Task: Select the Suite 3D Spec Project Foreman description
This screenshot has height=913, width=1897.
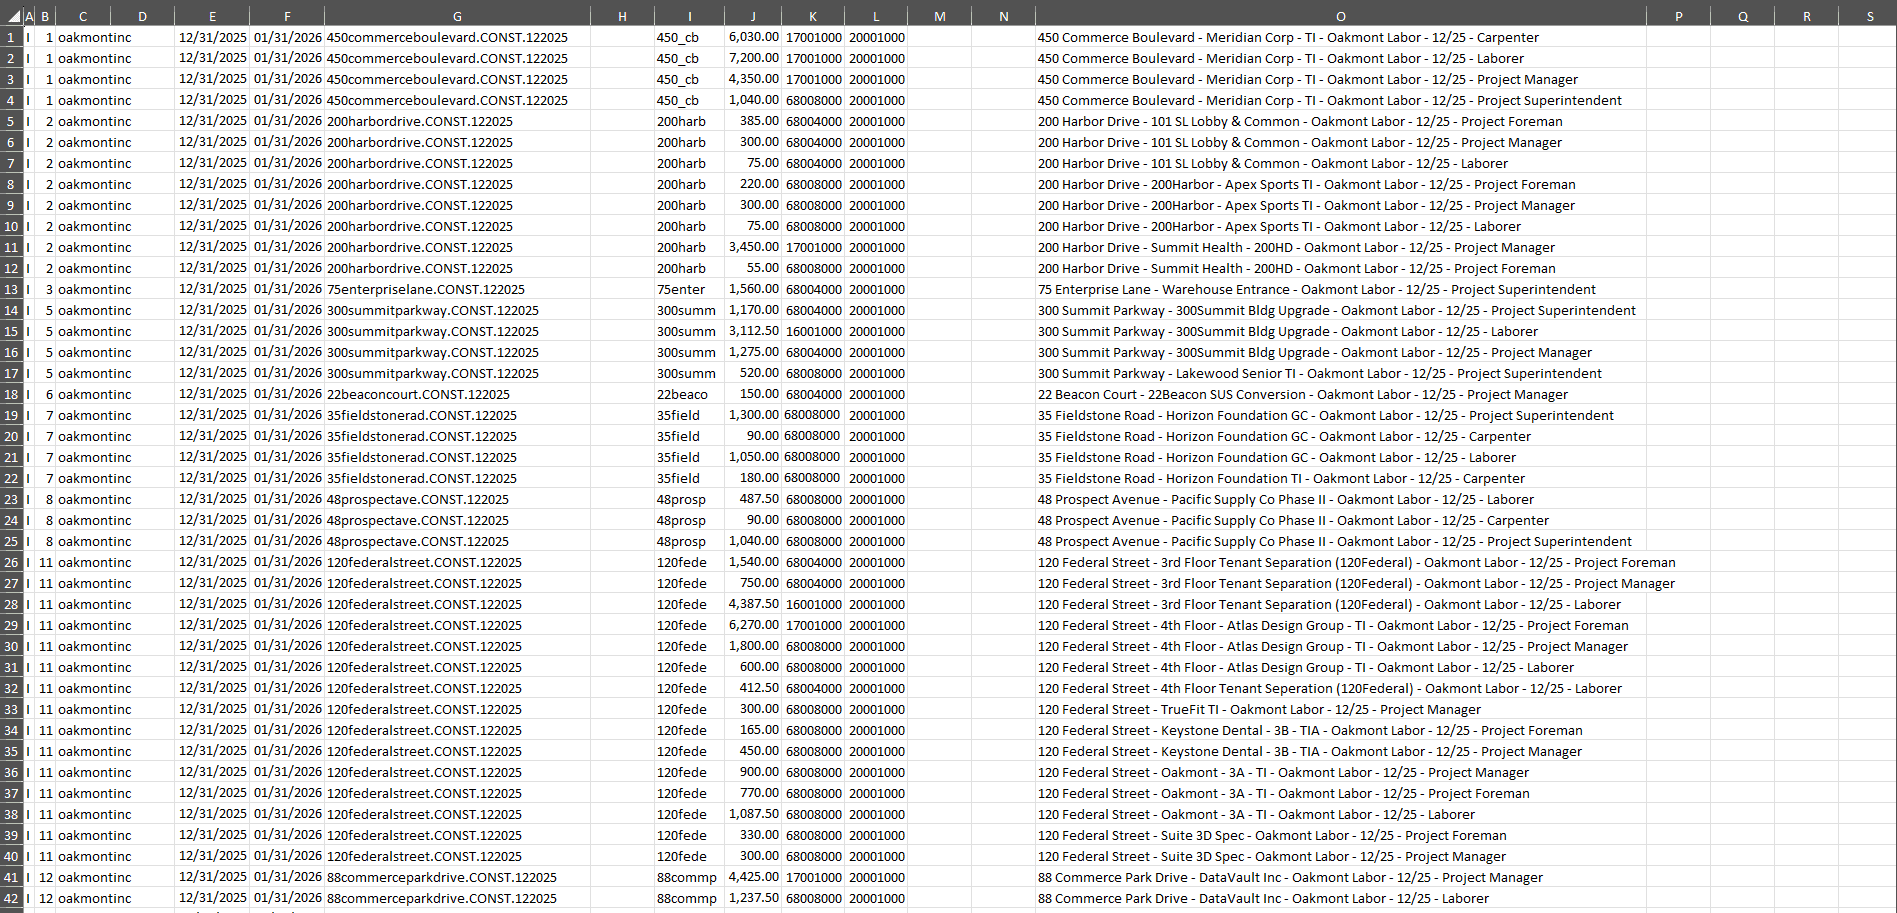Action: click(1340, 835)
